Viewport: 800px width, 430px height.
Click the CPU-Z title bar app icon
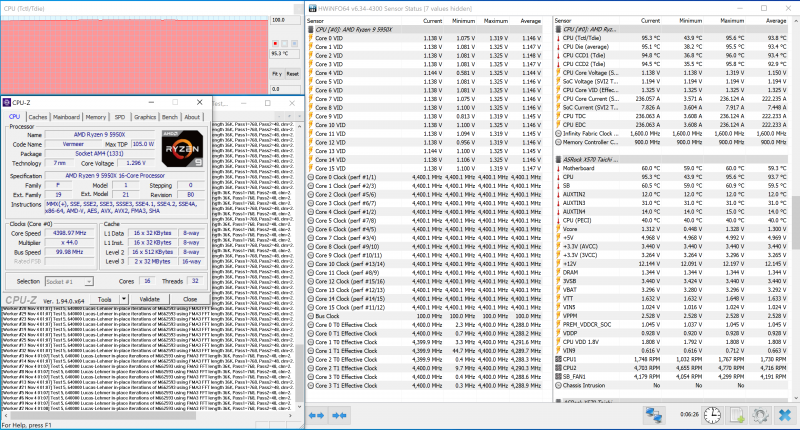(x=7, y=103)
